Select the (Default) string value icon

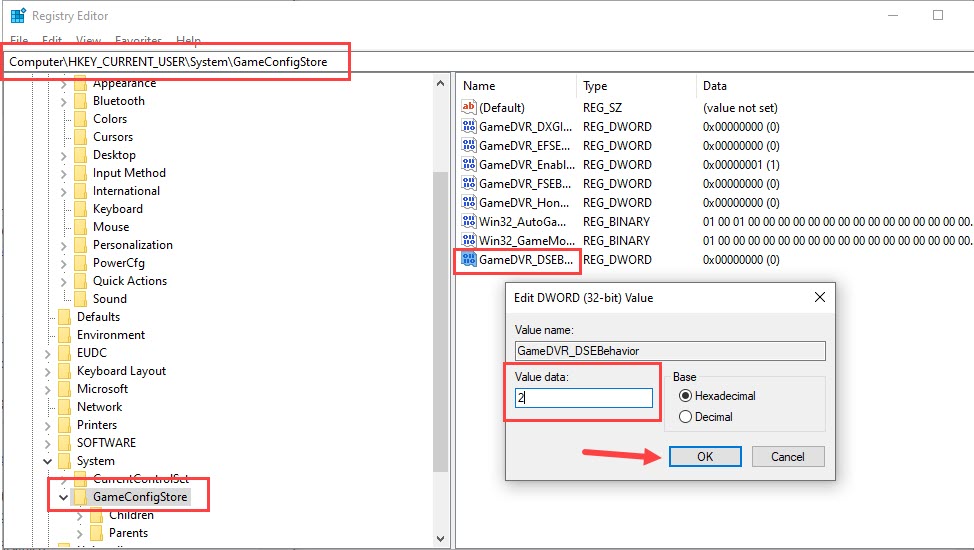[468, 108]
